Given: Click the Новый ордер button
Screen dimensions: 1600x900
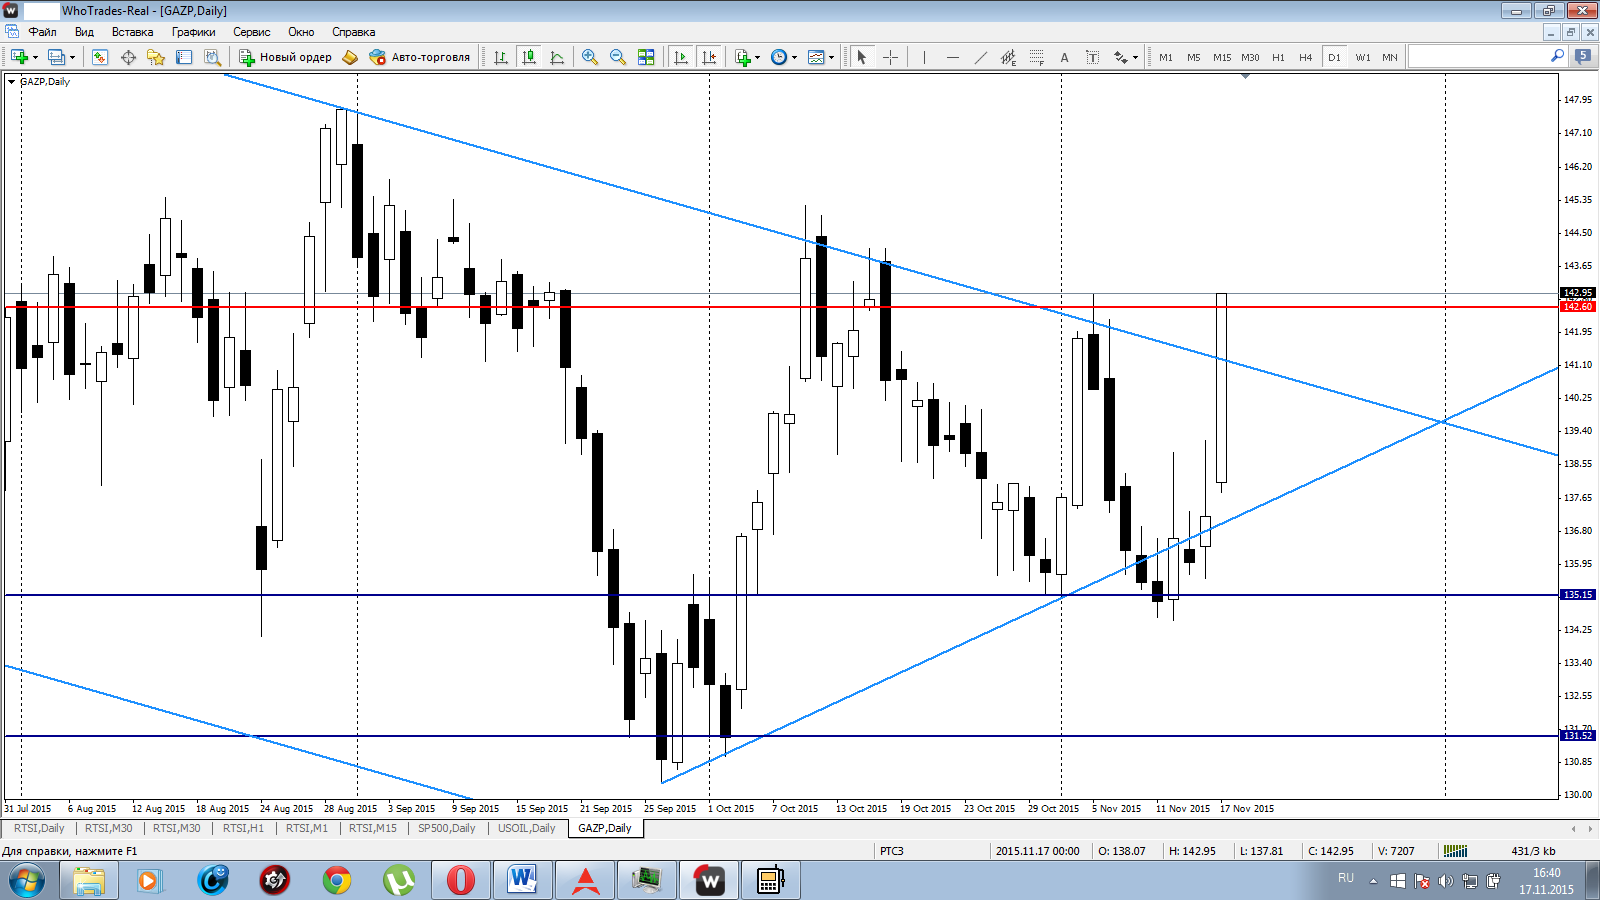Looking at the screenshot, I should point(285,57).
